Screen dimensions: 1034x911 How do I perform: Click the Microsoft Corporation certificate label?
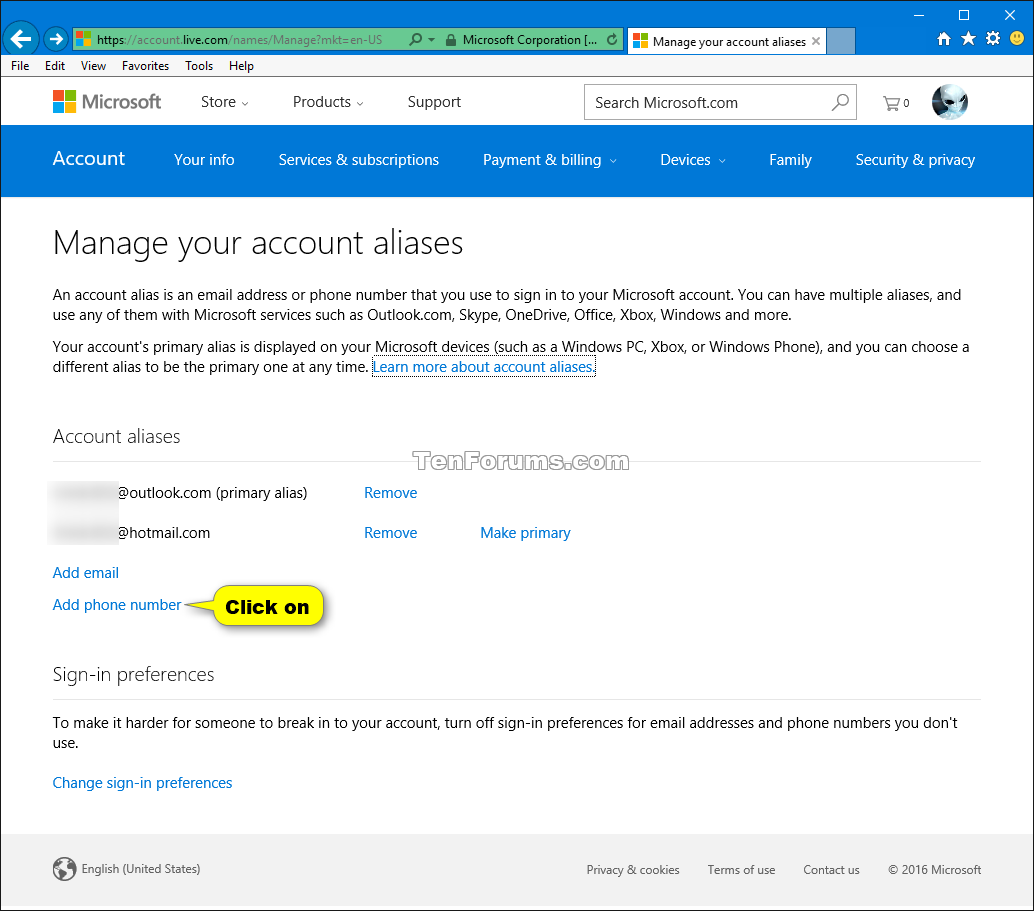coord(530,40)
